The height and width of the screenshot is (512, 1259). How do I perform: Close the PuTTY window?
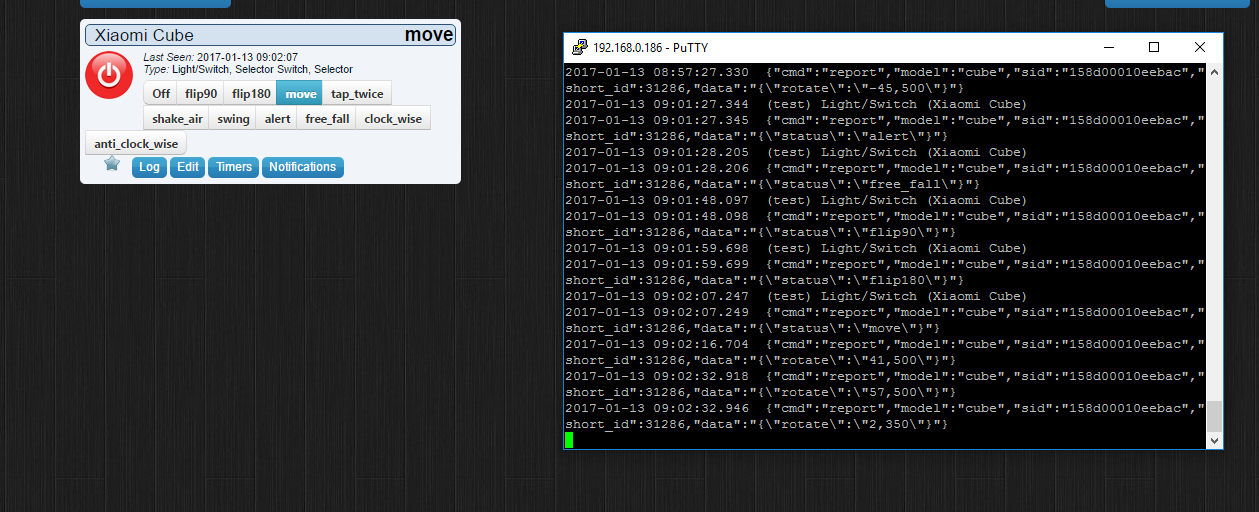(x=1200, y=47)
